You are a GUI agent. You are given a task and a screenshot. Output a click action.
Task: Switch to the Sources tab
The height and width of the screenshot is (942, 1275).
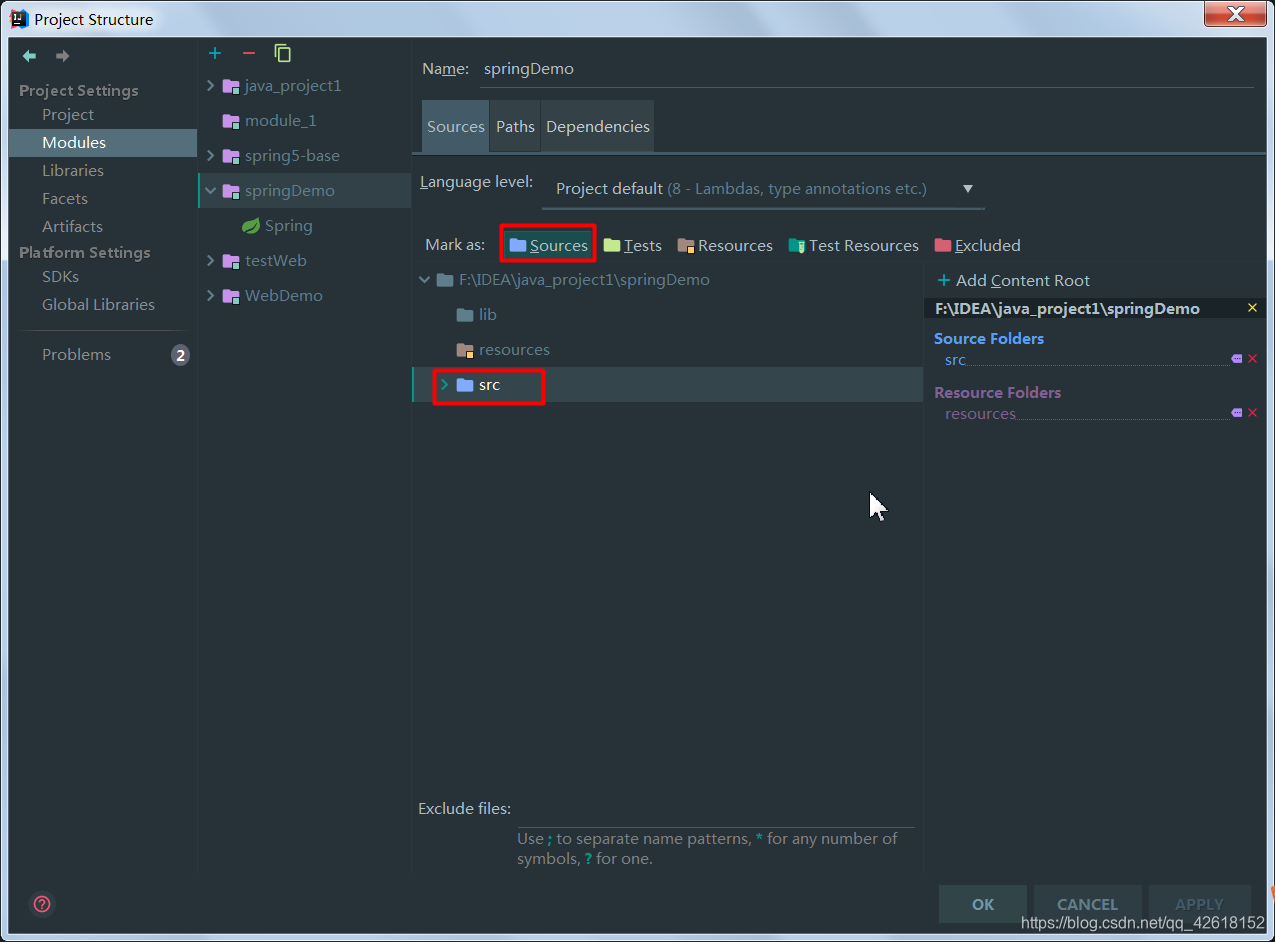[x=455, y=127]
